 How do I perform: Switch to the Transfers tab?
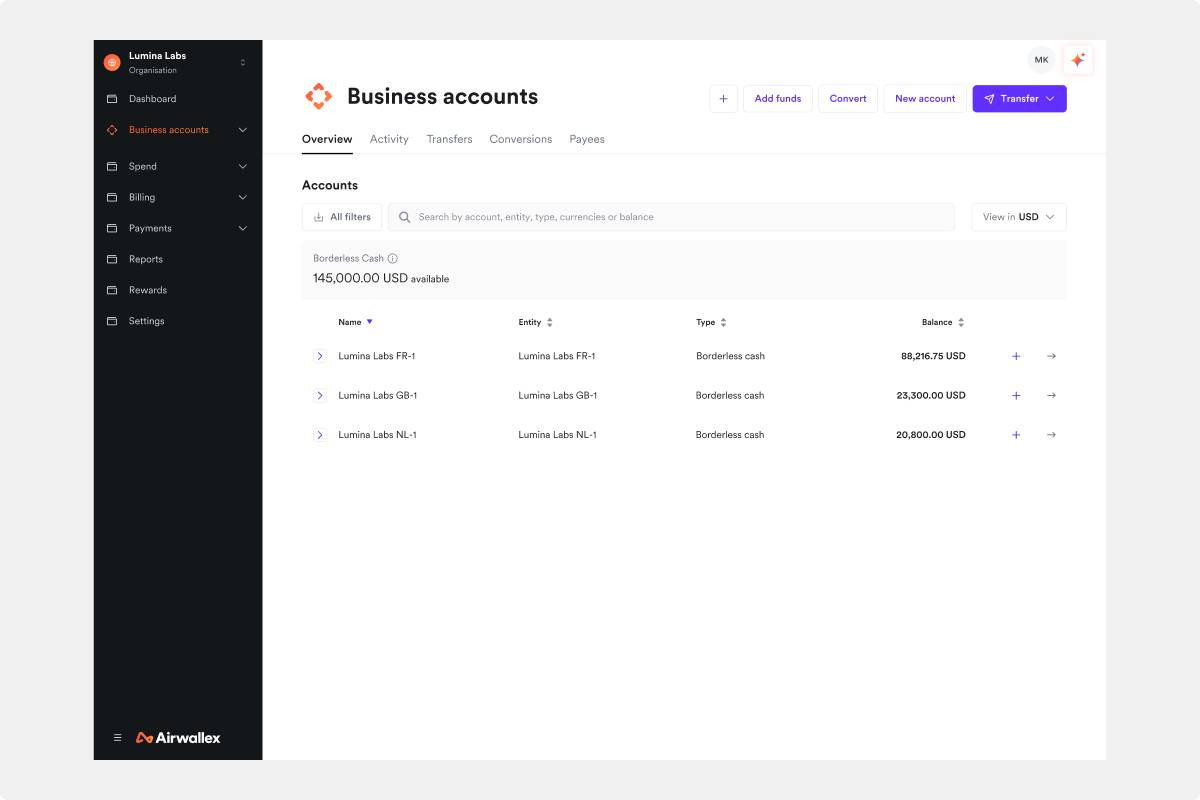pyautogui.click(x=449, y=139)
